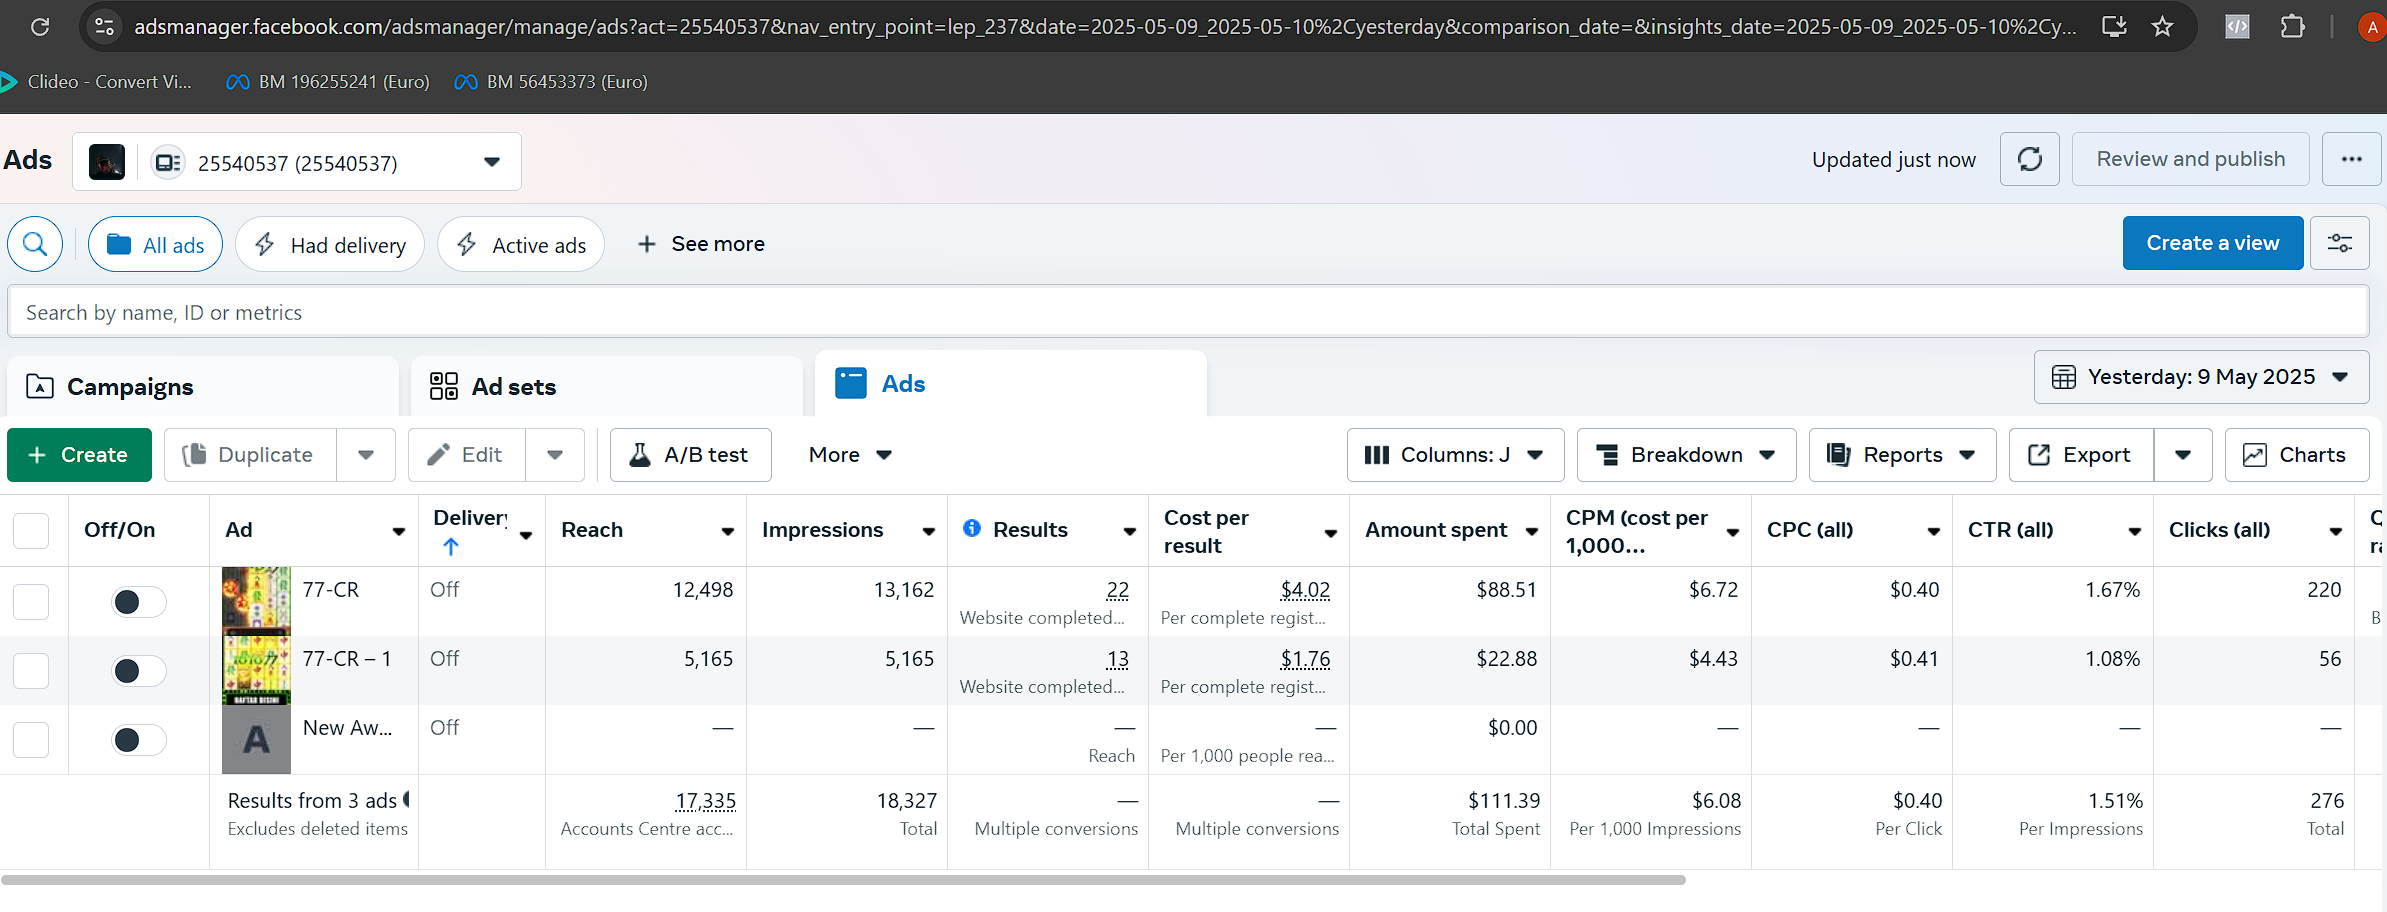This screenshot has width=2387, height=912.
Task: Reload the page in browser
Action: [40, 27]
